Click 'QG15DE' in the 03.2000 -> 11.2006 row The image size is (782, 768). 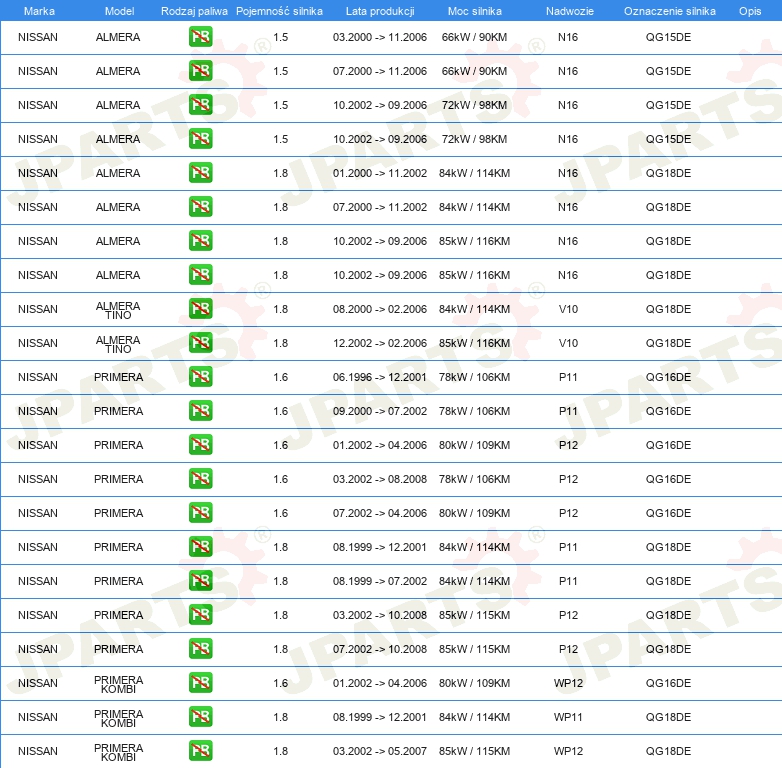point(668,37)
